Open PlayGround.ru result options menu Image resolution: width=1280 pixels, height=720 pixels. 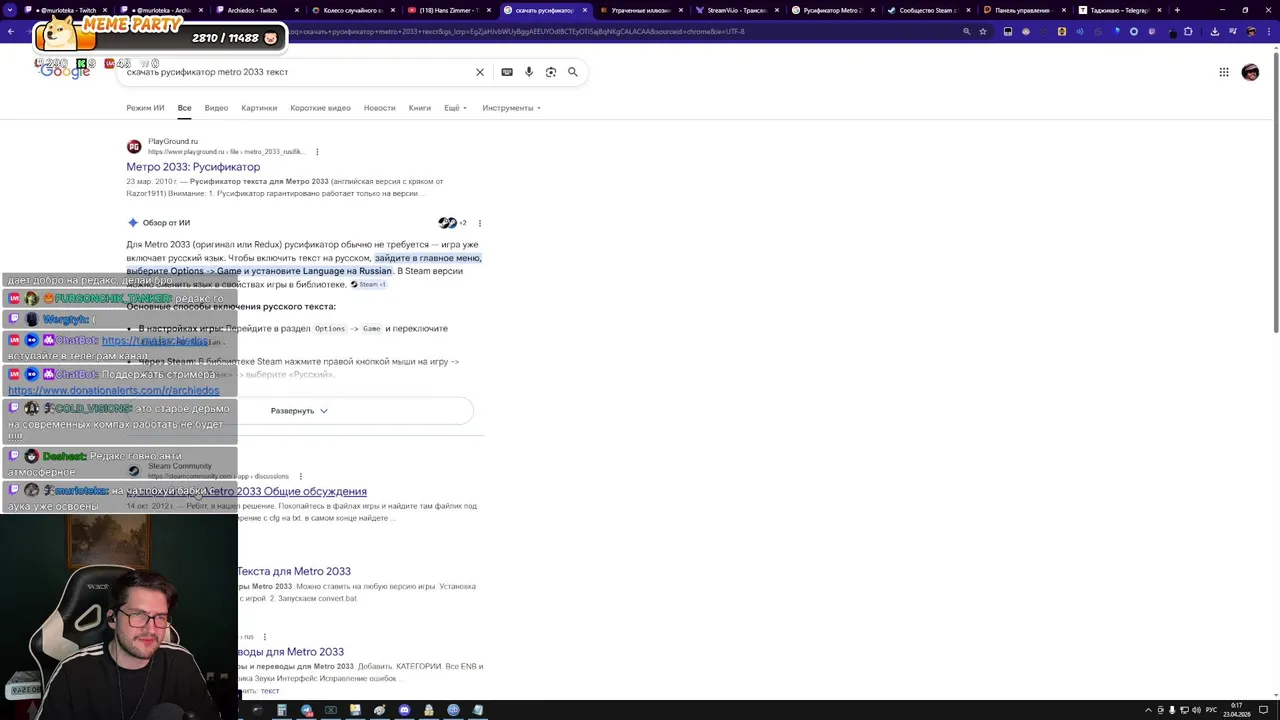coord(317,152)
